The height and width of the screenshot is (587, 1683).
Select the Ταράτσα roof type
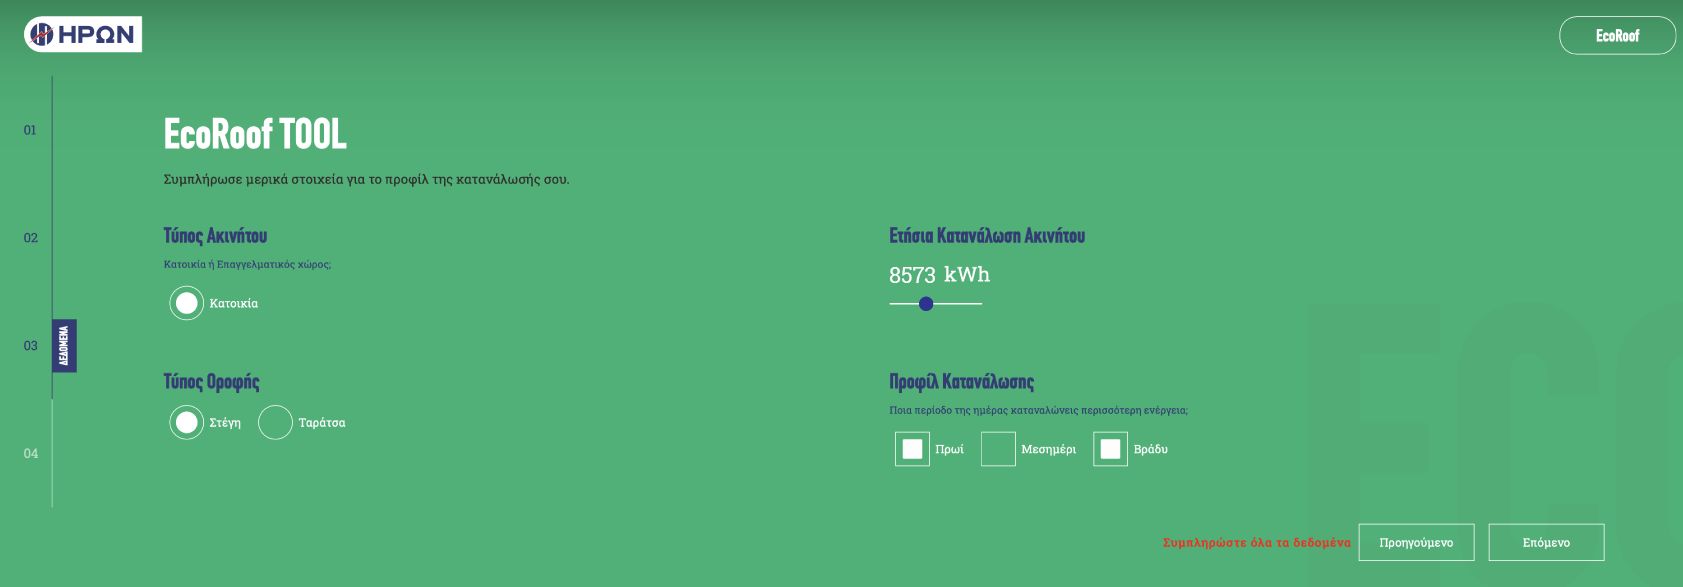pos(275,423)
